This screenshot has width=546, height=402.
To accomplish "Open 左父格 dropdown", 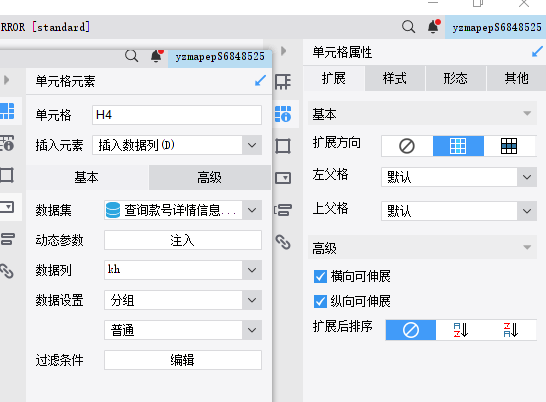I will click(x=527, y=177).
